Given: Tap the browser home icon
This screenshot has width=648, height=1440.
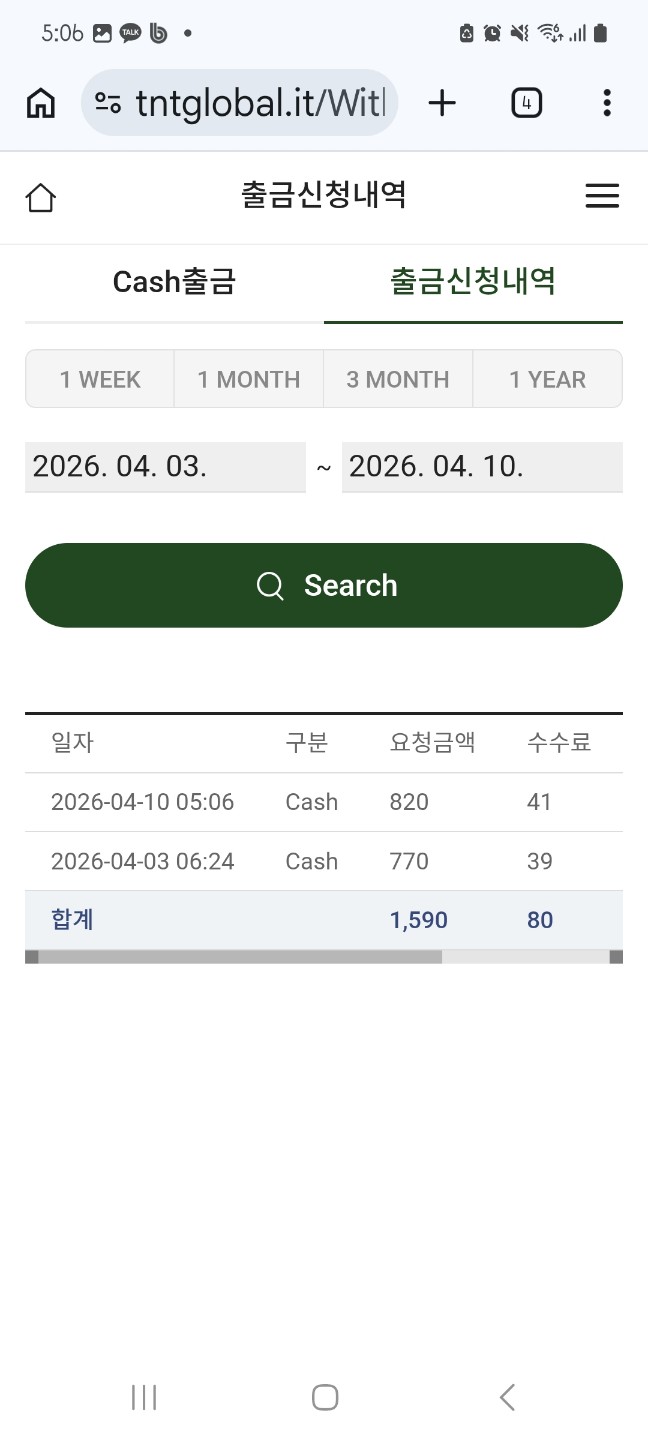Looking at the screenshot, I should tap(40, 103).
